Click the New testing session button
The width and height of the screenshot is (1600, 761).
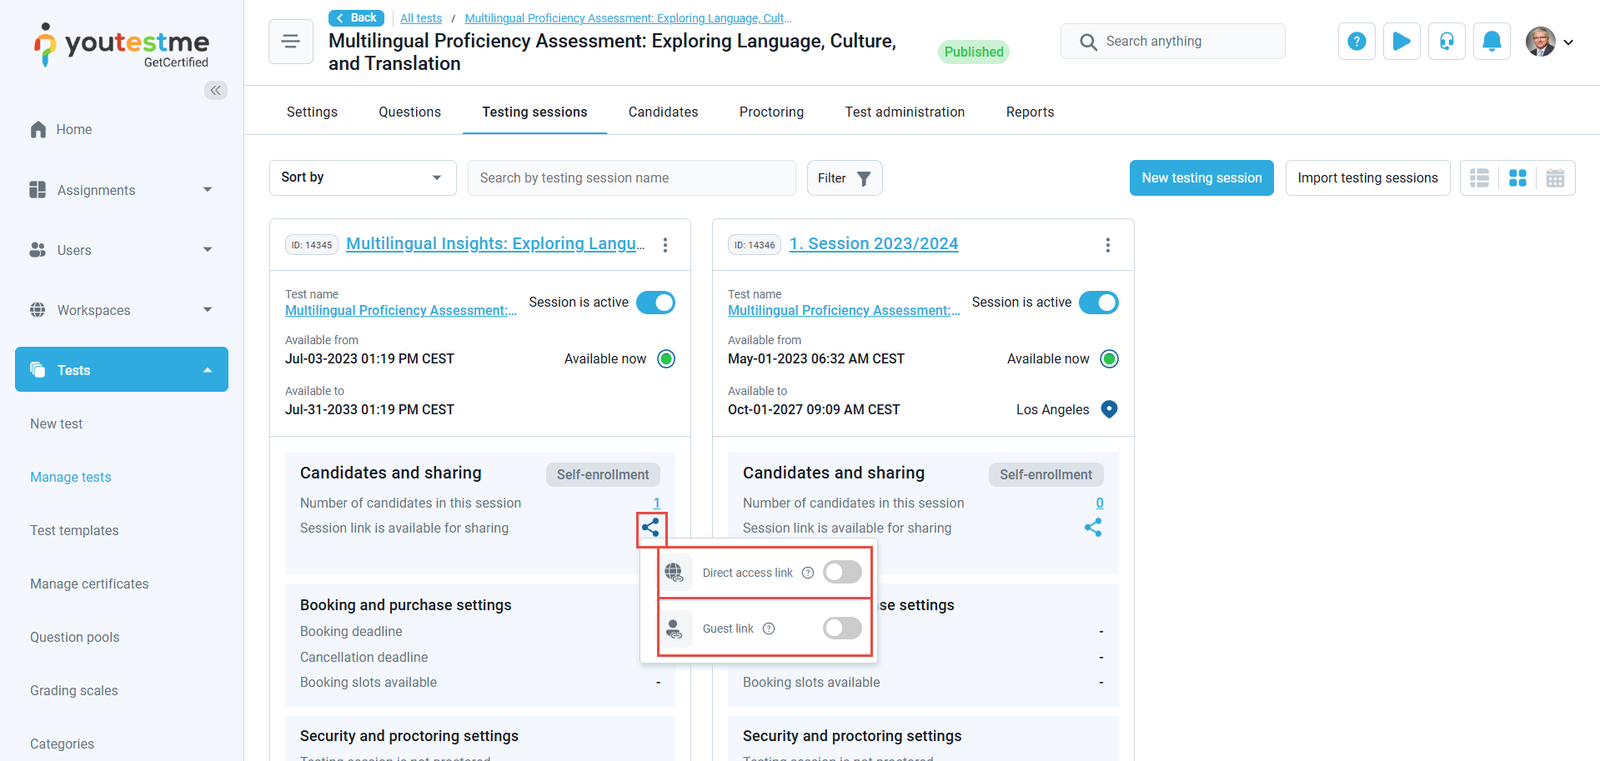(x=1201, y=178)
